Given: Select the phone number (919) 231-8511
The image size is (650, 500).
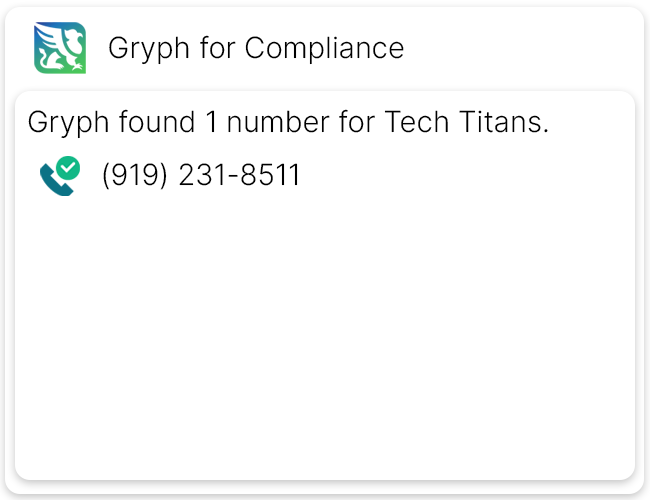Looking at the screenshot, I should pyautogui.click(x=200, y=176).
